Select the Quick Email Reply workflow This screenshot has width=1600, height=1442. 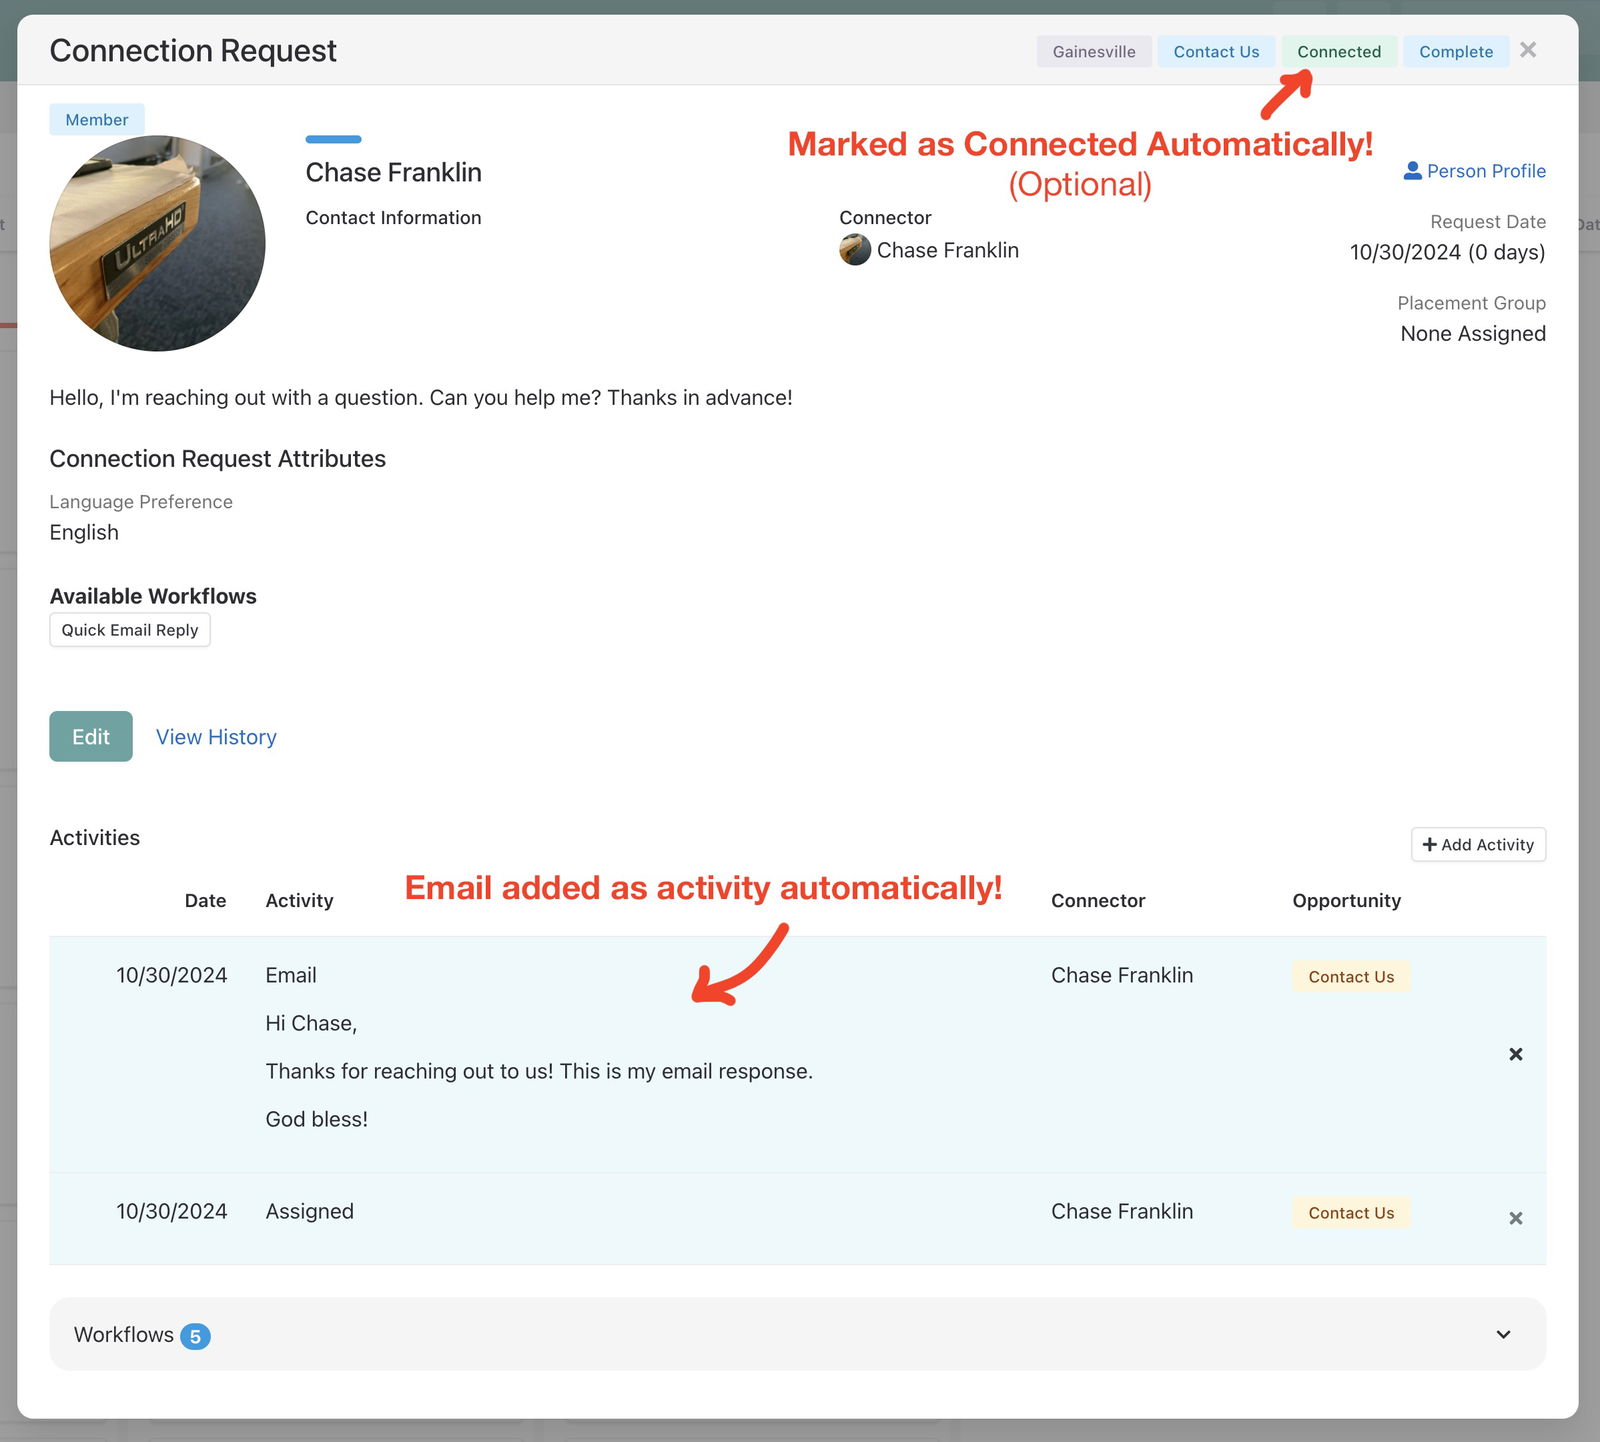(130, 630)
